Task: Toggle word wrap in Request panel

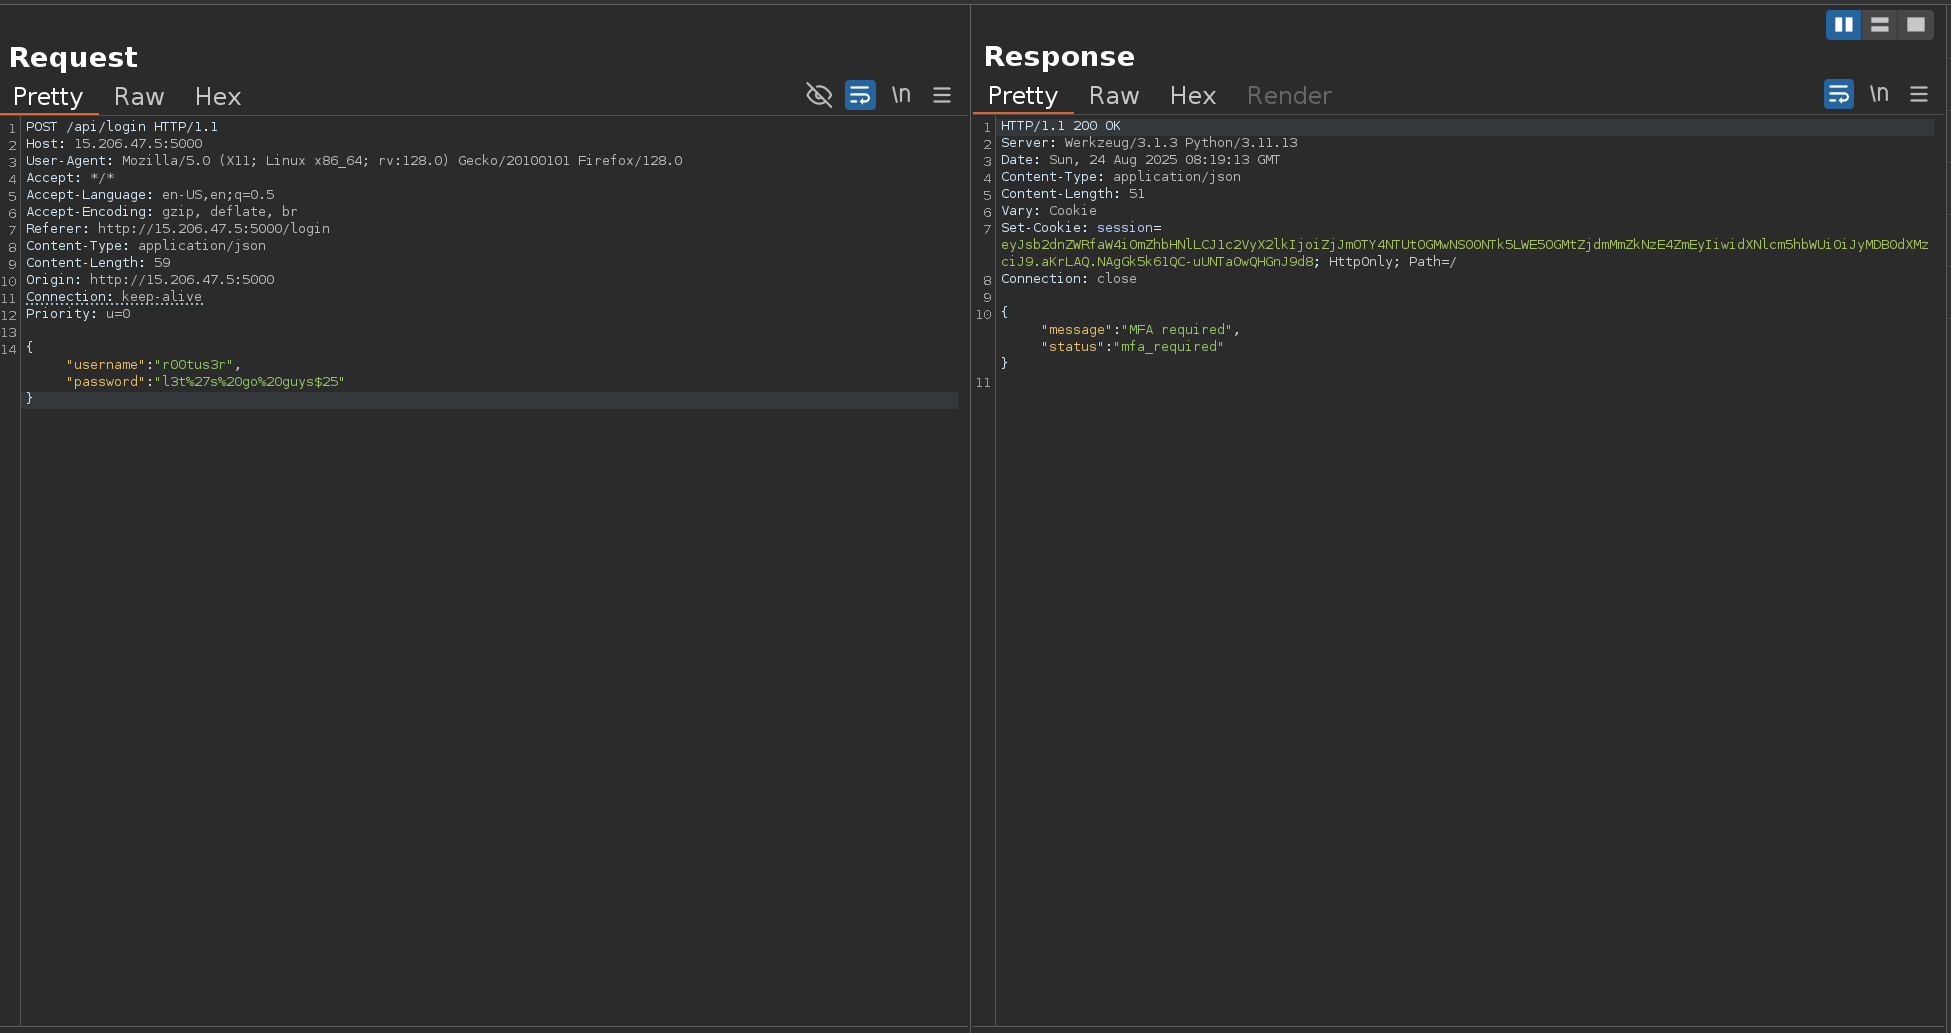Action: tap(860, 95)
